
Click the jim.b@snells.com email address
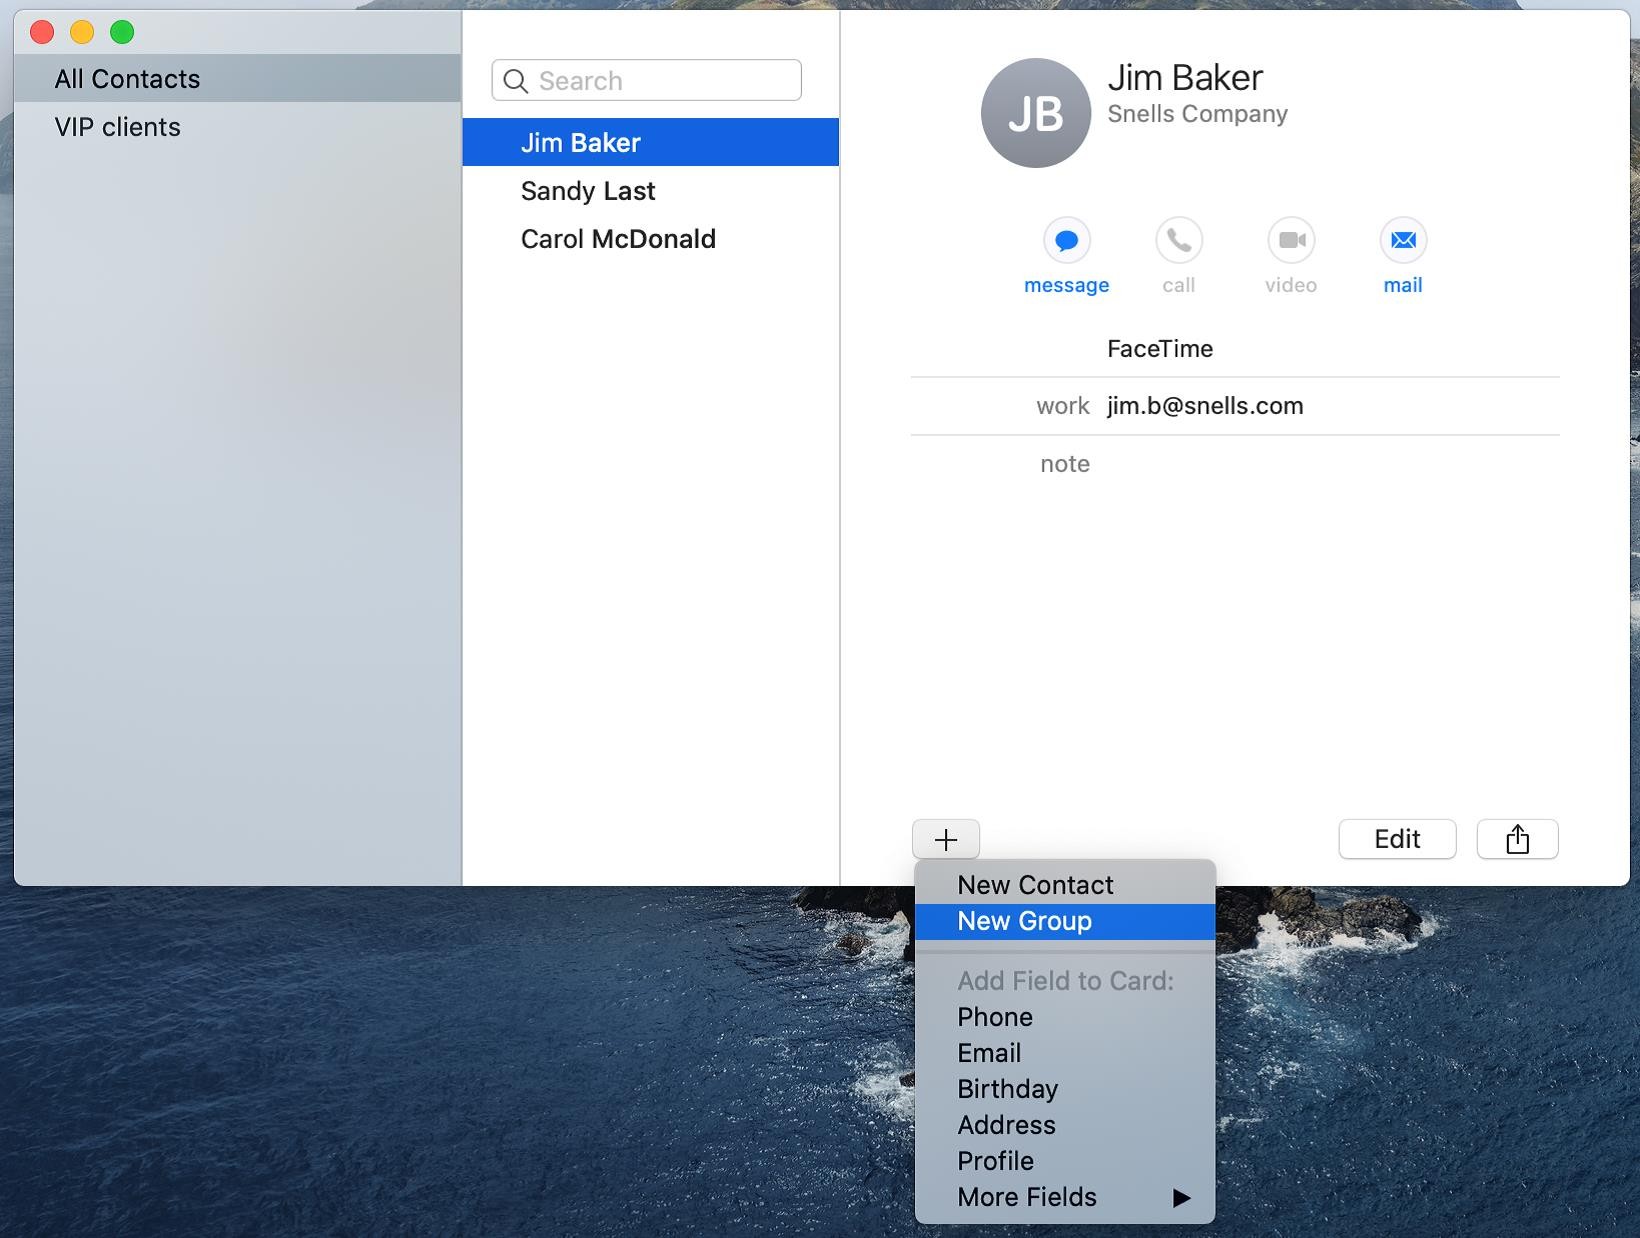pyautogui.click(x=1205, y=406)
